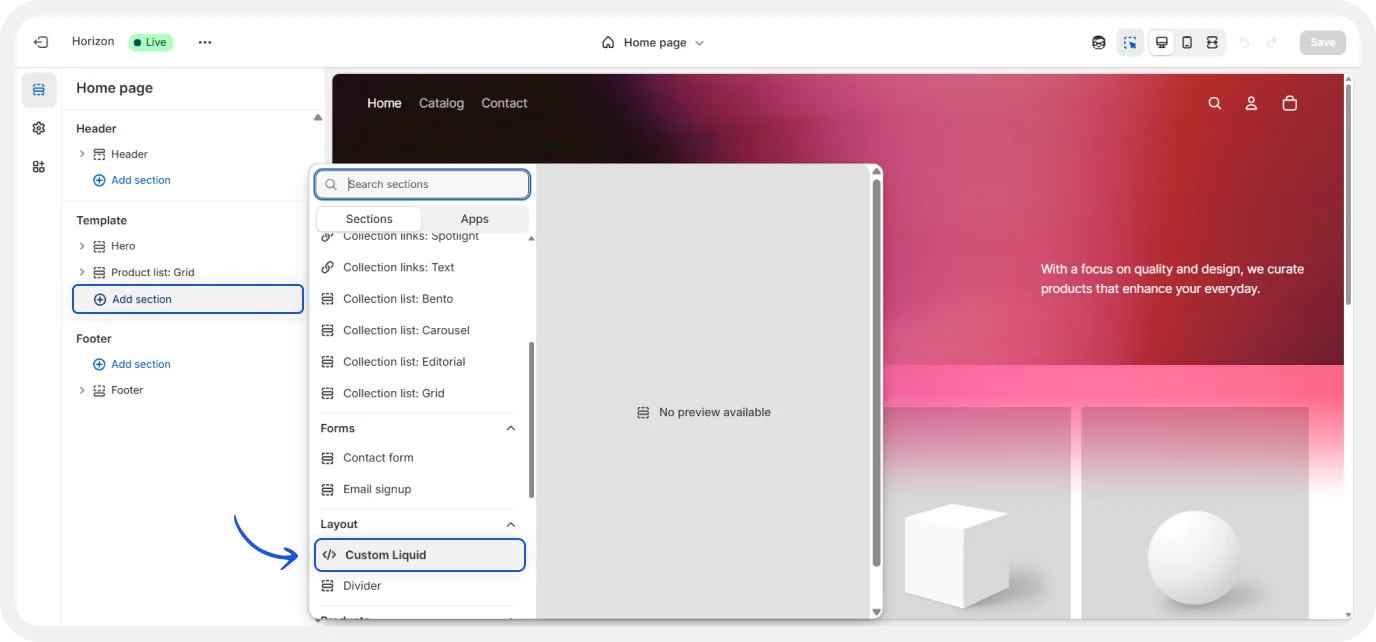The width and height of the screenshot is (1376, 642).
Task: Collapse the Layout category chevron
Action: tap(510, 524)
